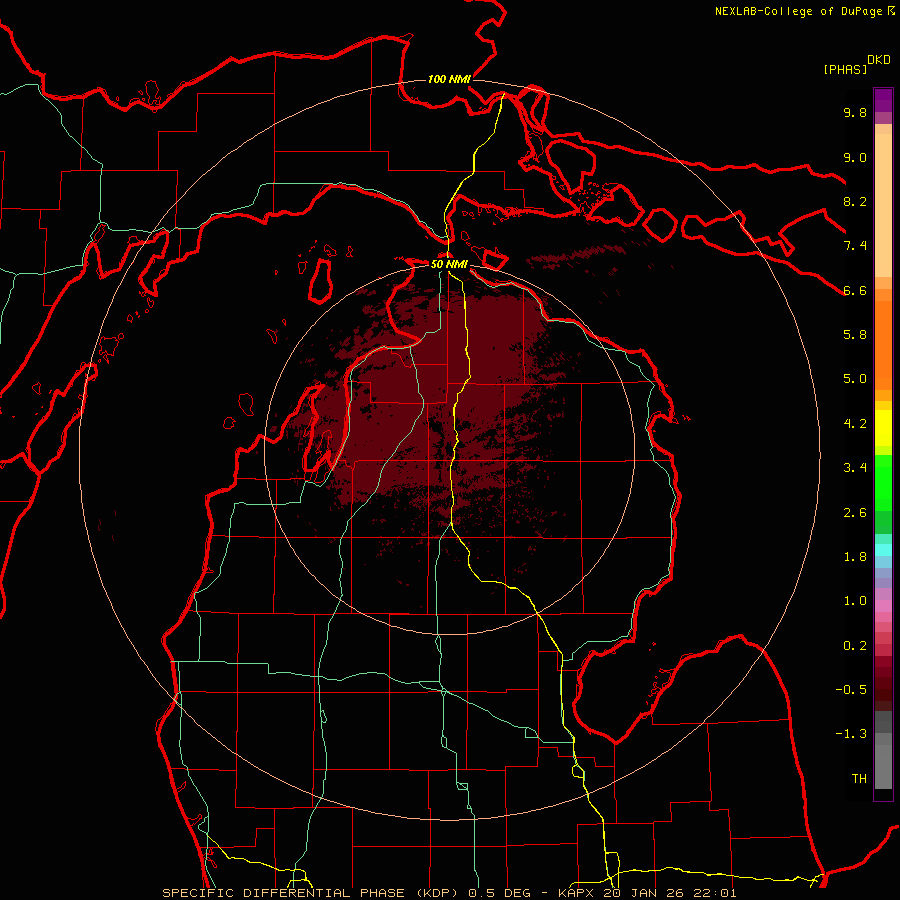Pick the cyan color band near 1.8
The height and width of the screenshot is (900, 900).
click(883, 550)
